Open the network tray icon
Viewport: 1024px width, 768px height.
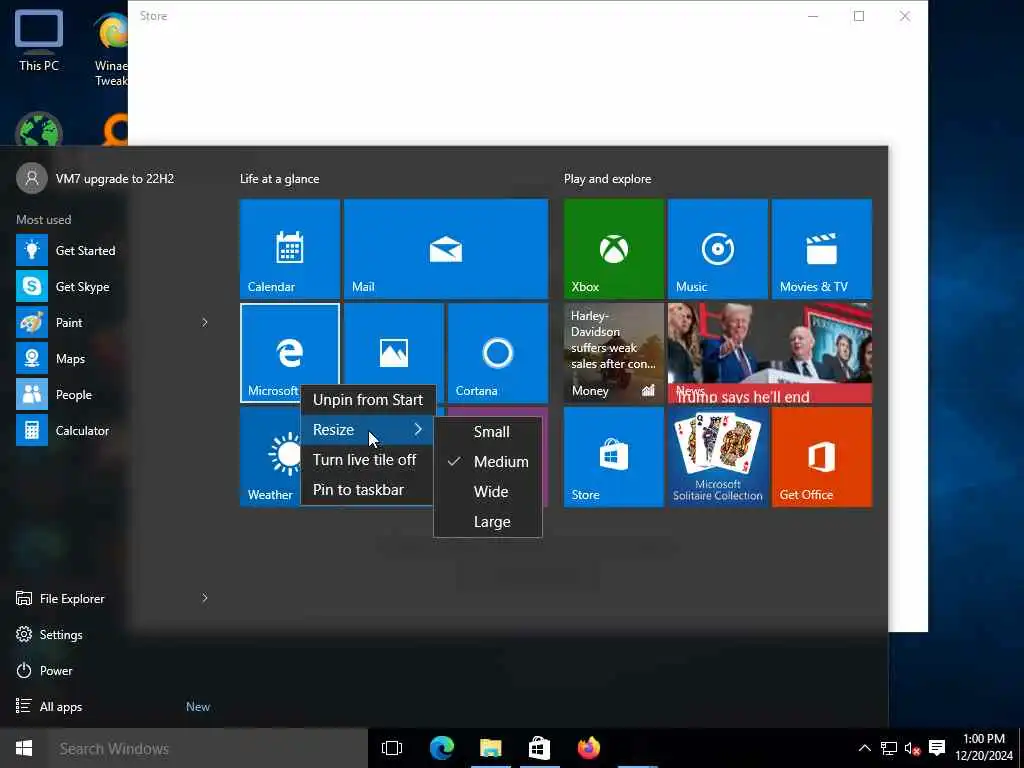click(888, 748)
